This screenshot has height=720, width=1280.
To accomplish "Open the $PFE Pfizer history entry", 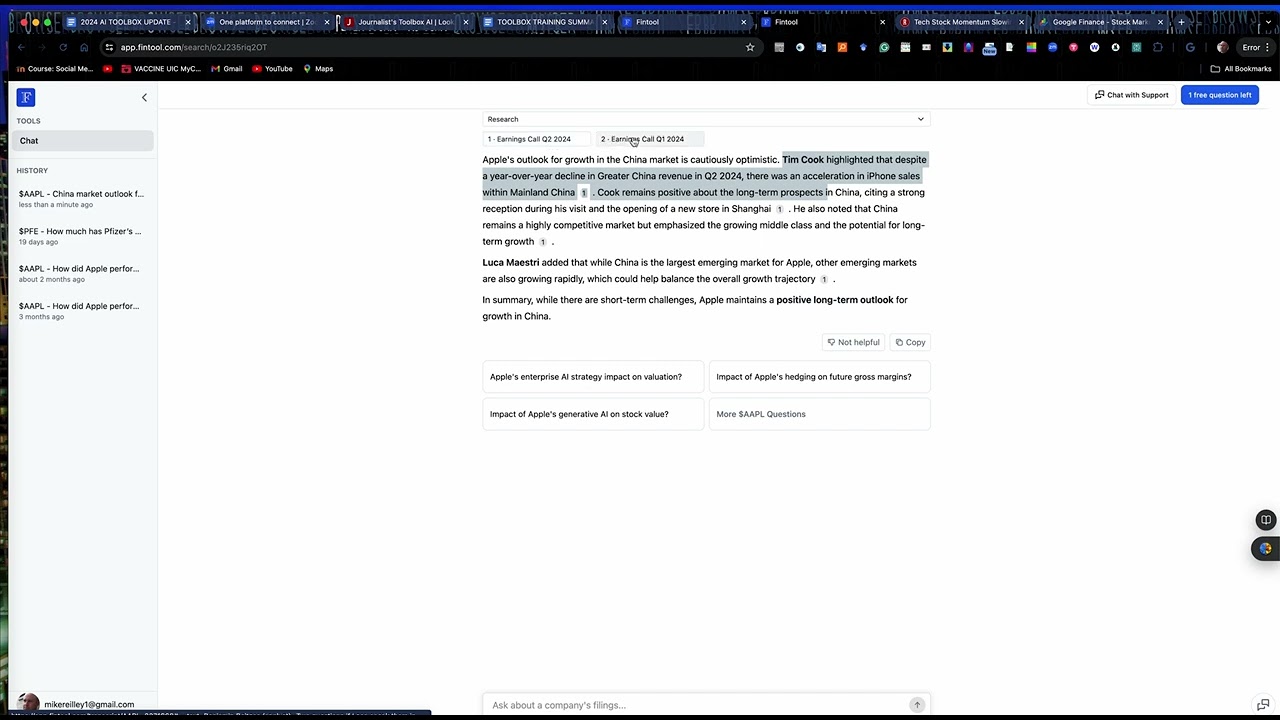I will [x=82, y=236].
